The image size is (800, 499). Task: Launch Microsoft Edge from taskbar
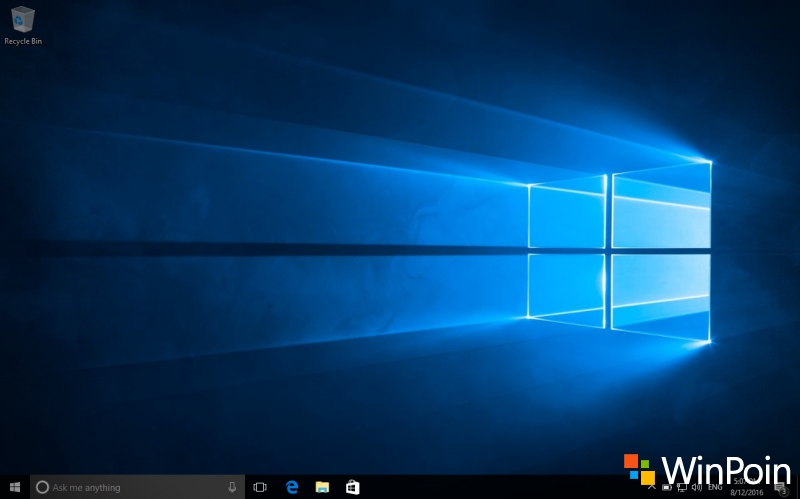[x=292, y=487]
